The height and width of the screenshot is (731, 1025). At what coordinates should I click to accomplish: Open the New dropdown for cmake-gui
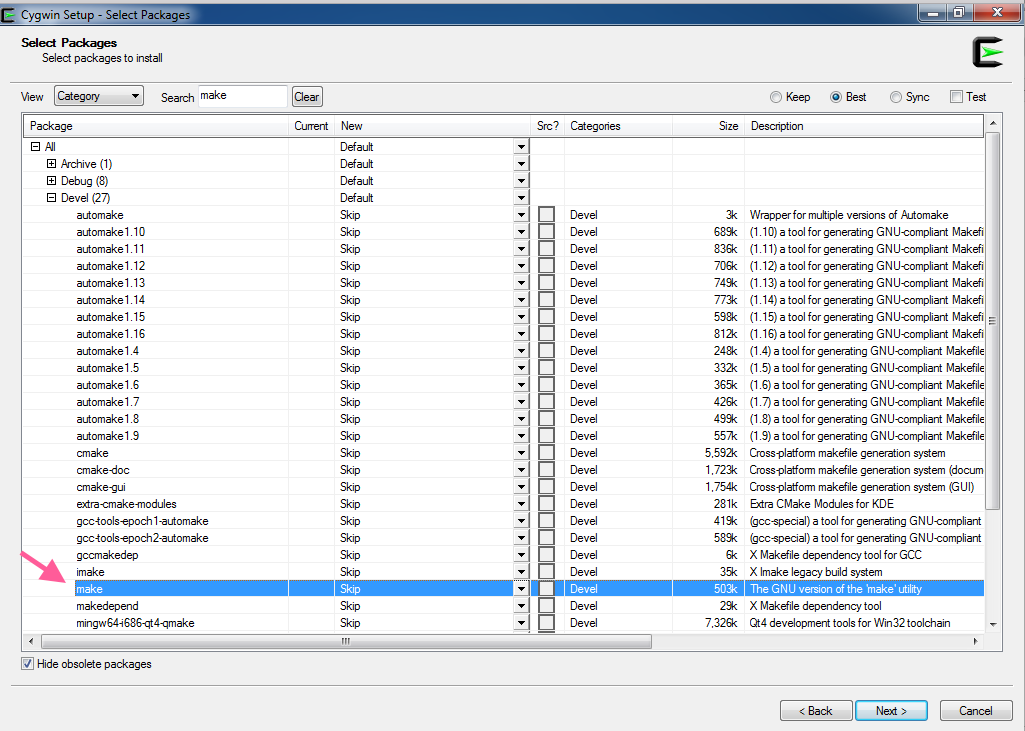[521, 486]
